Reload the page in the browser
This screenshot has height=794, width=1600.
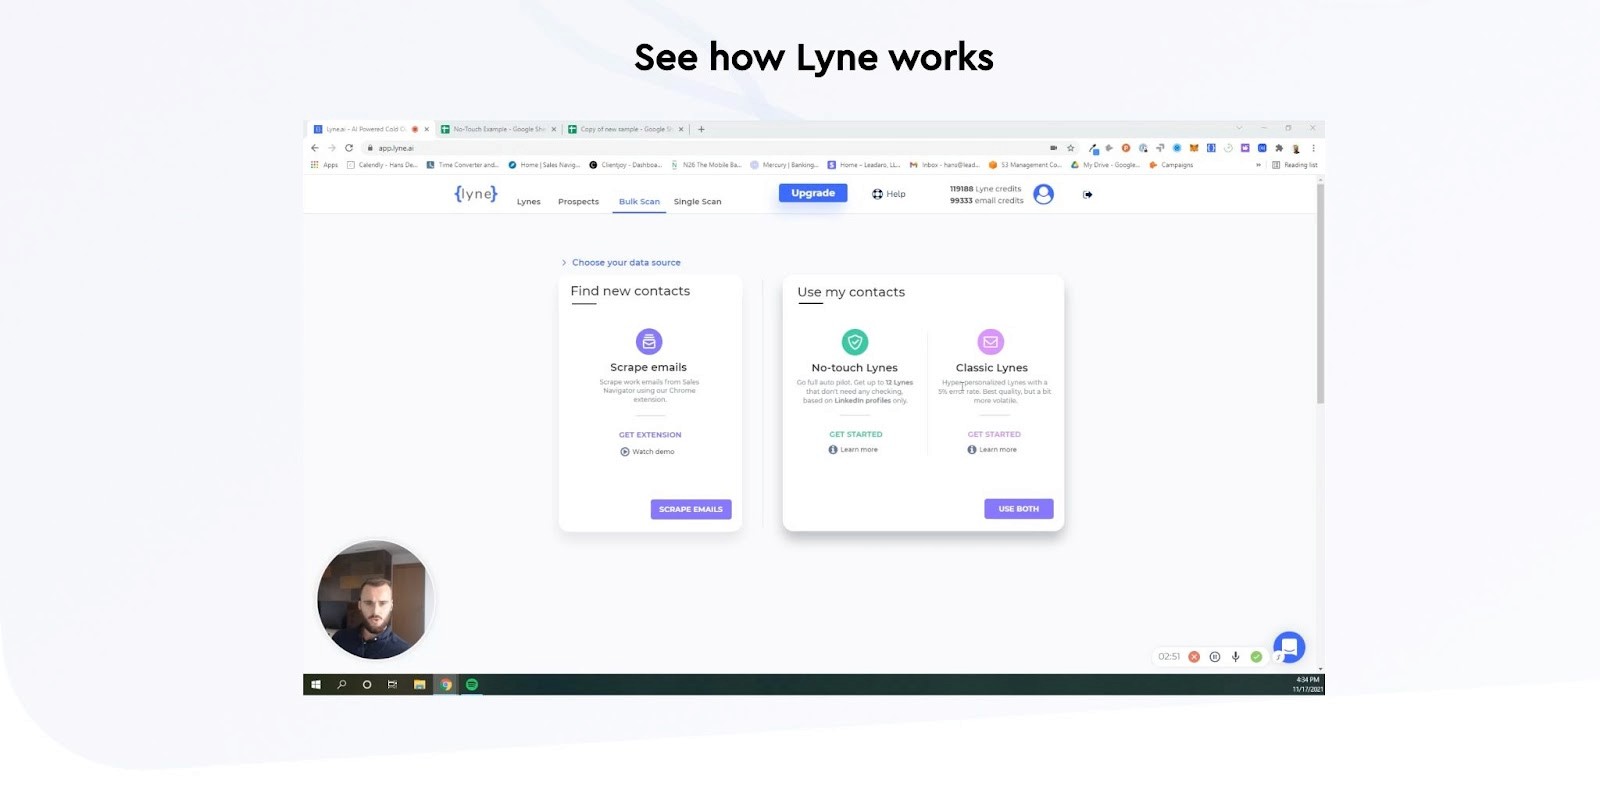(x=349, y=148)
